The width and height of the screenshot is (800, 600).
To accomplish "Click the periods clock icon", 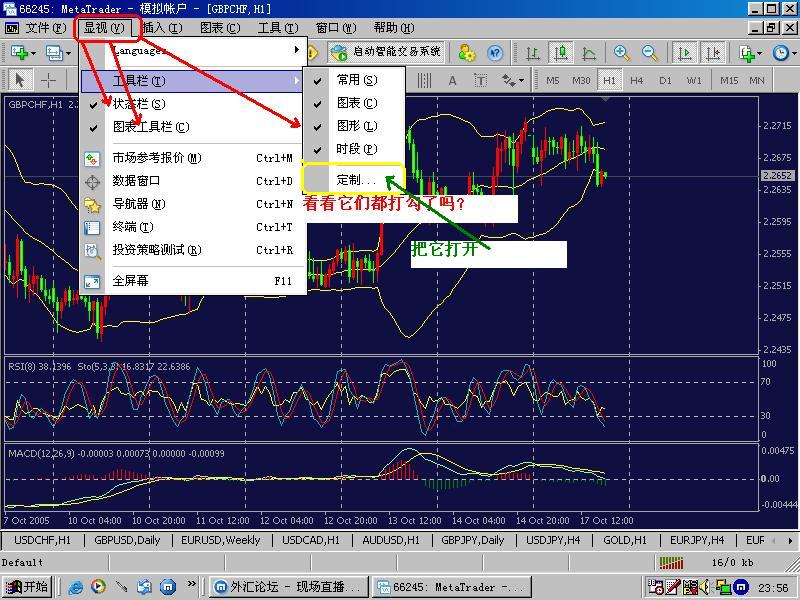I will [781, 53].
